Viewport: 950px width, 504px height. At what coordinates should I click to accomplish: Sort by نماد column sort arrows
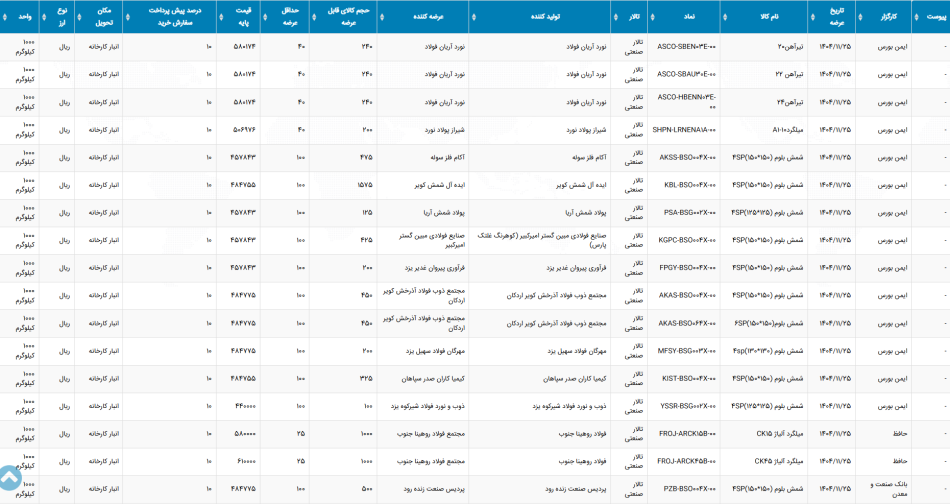(651, 17)
